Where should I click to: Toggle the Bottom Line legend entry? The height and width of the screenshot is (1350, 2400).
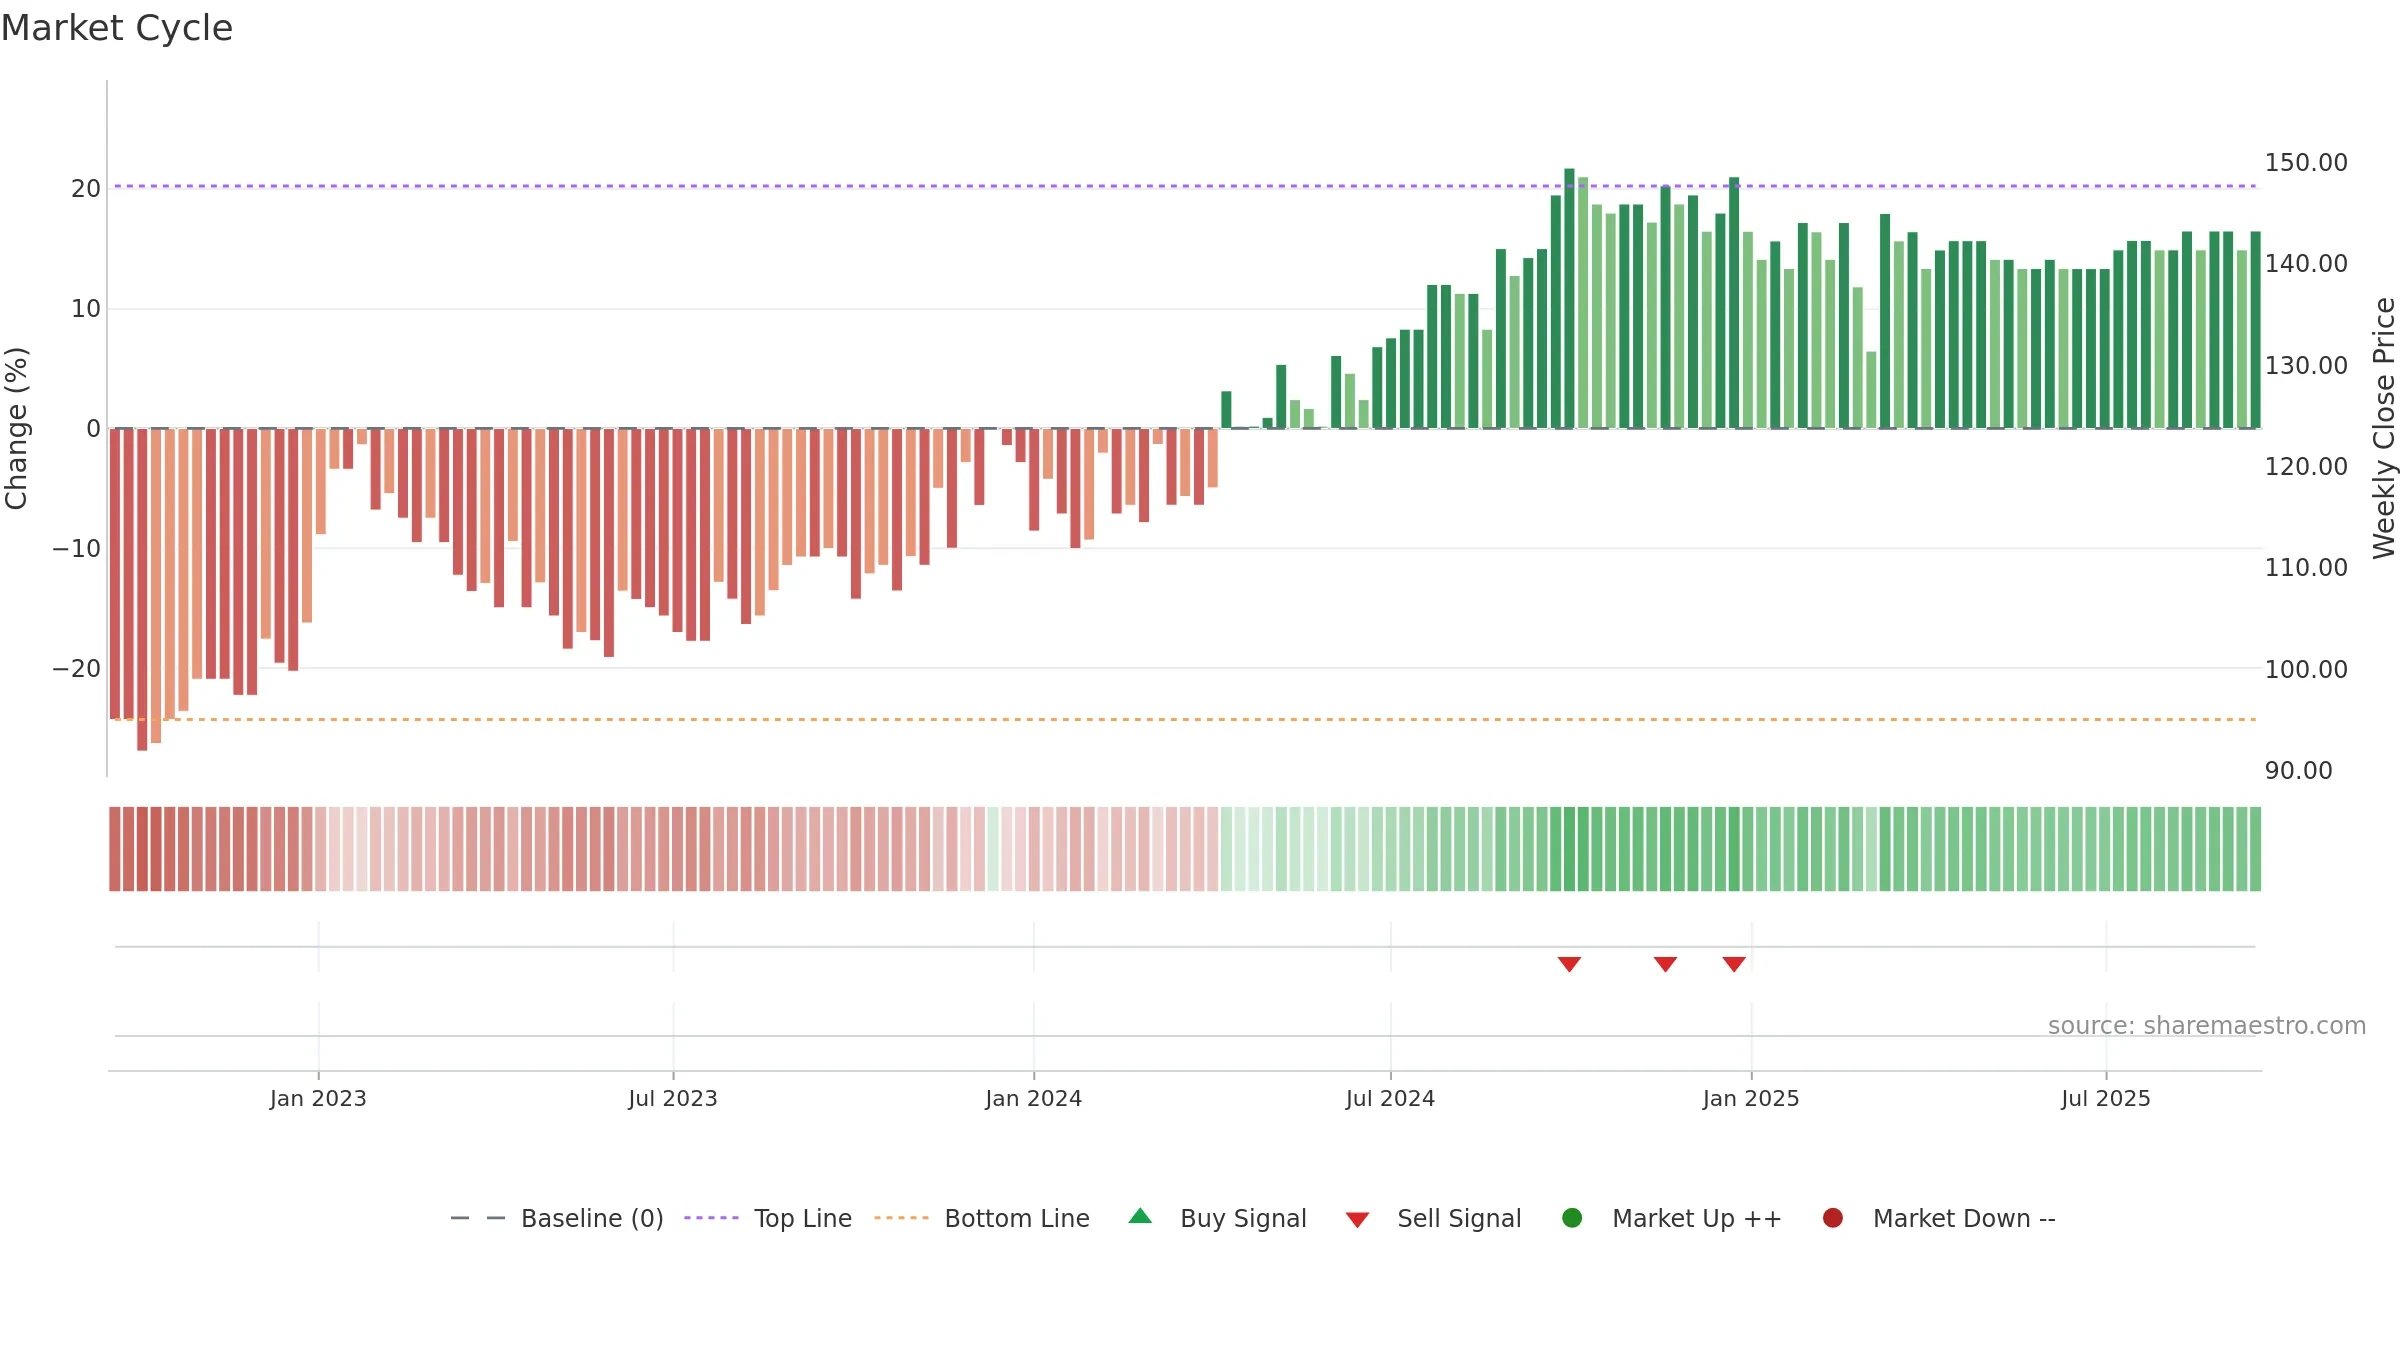(x=982, y=1218)
